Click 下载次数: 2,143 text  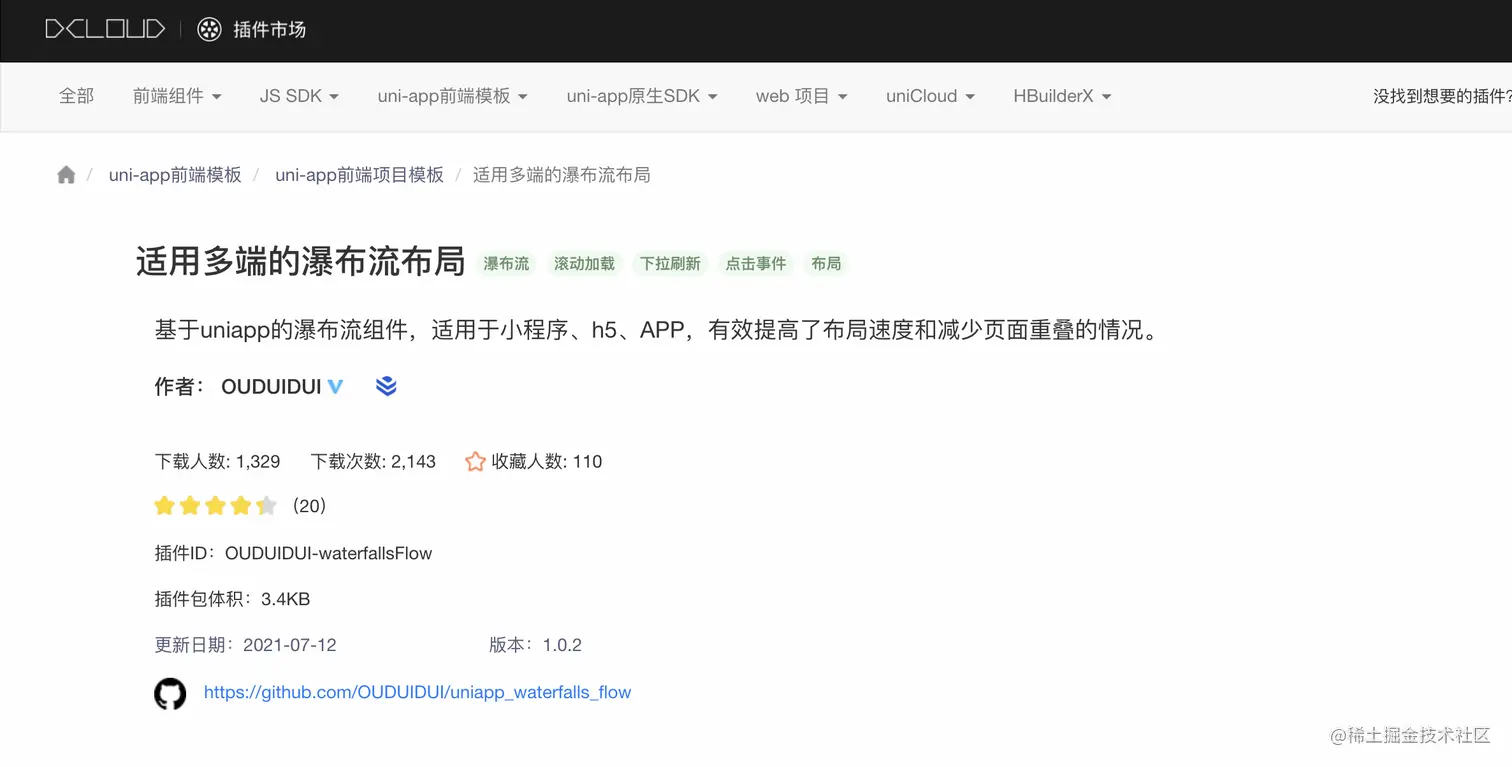[373, 462]
